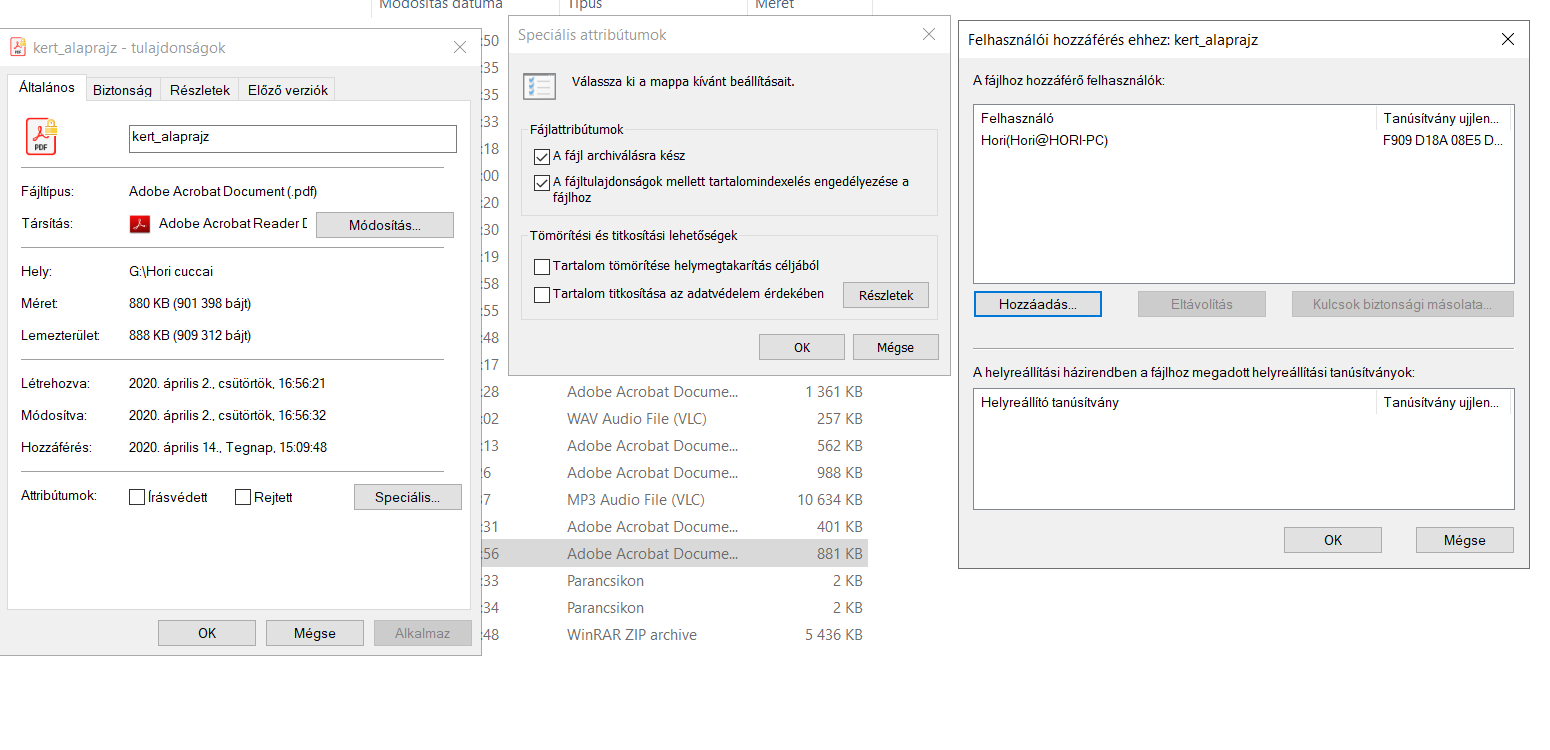Cancel the properties dialog with Mégse
1550x750 pixels.
click(315, 633)
